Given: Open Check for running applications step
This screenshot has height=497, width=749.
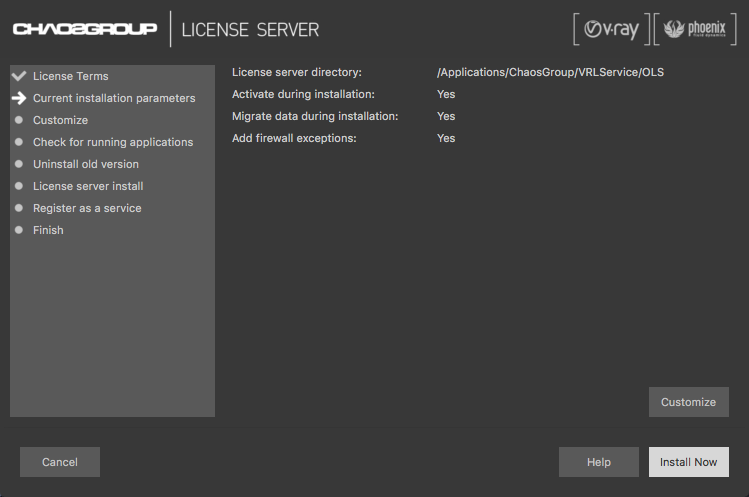Looking at the screenshot, I should (x=112, y=142).
